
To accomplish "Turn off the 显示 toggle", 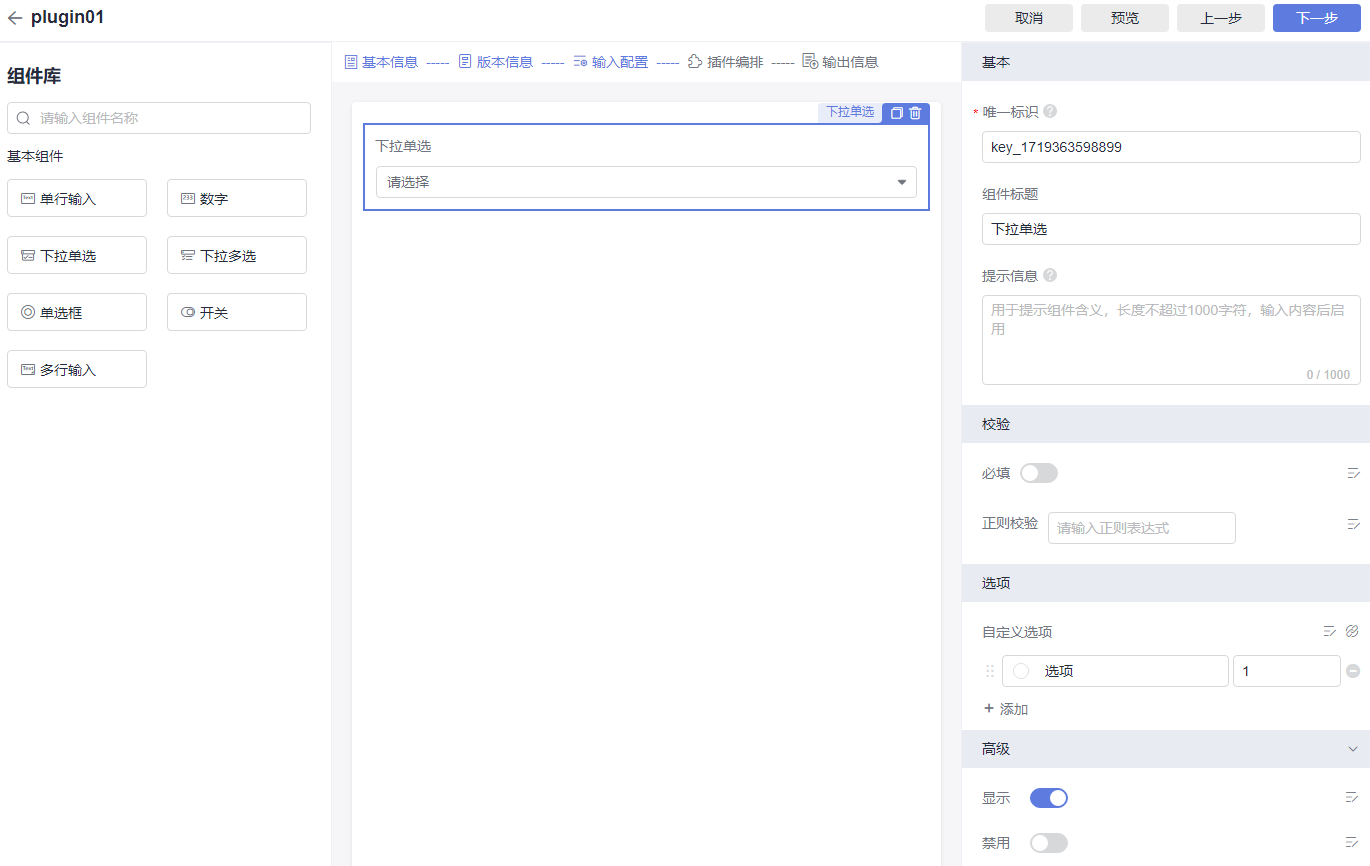I will (1048, 798).
